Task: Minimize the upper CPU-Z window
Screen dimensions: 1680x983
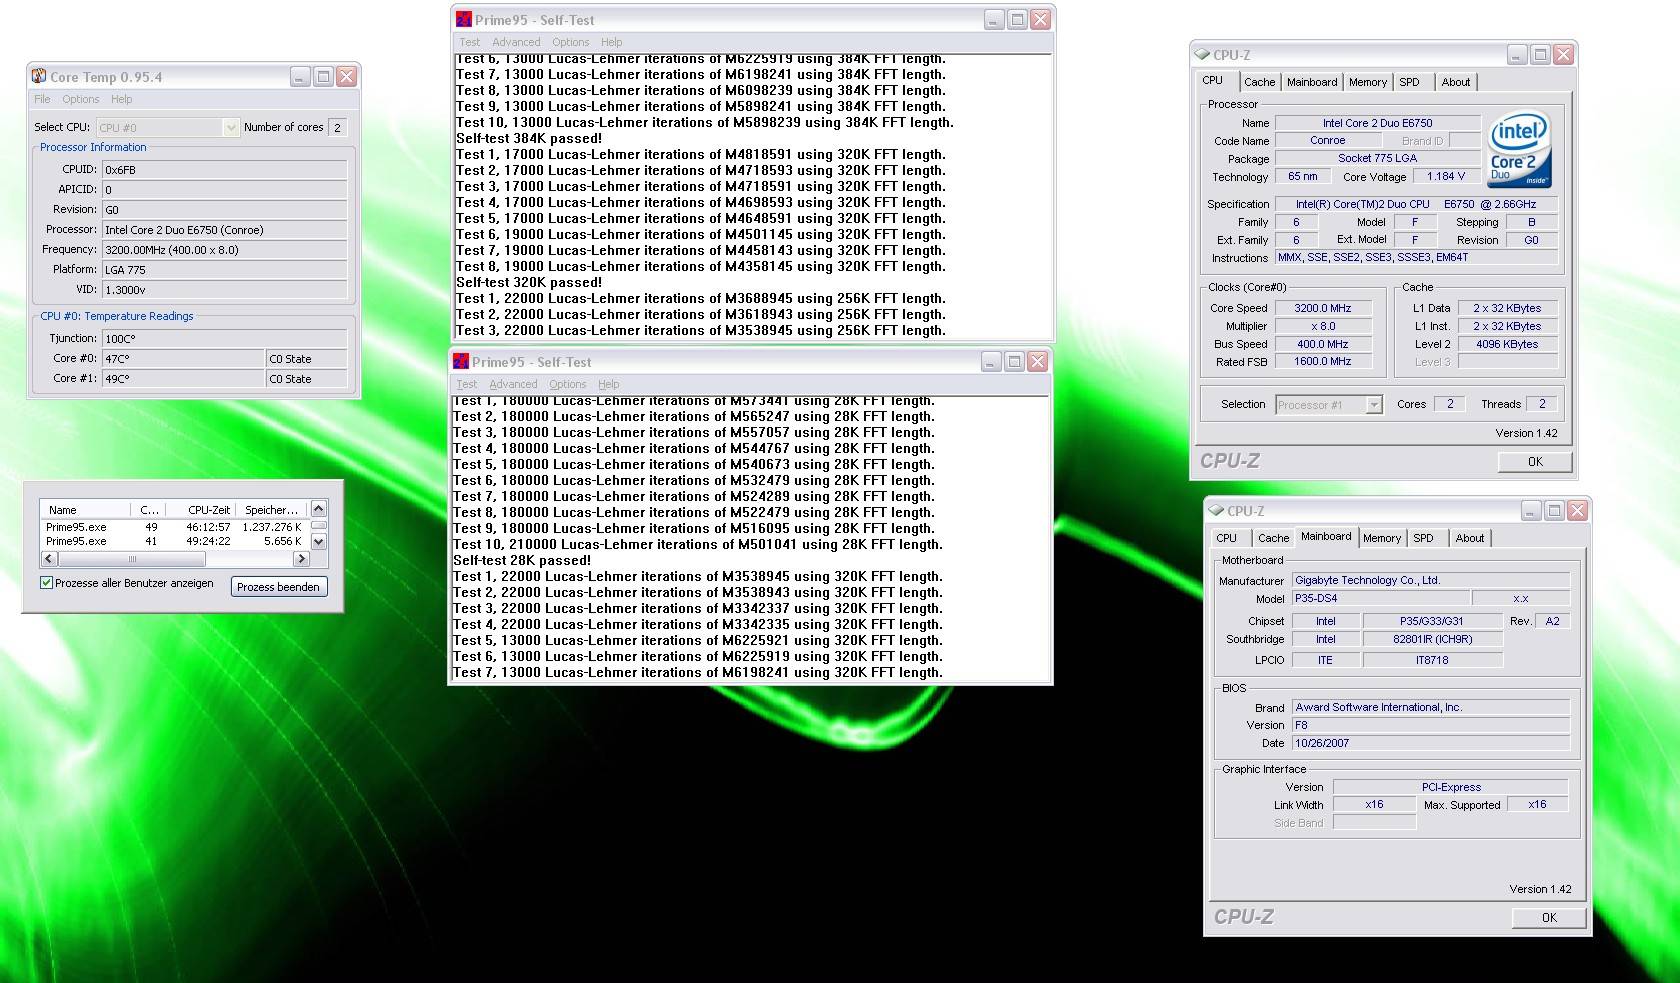Action: pos(1517,54)
